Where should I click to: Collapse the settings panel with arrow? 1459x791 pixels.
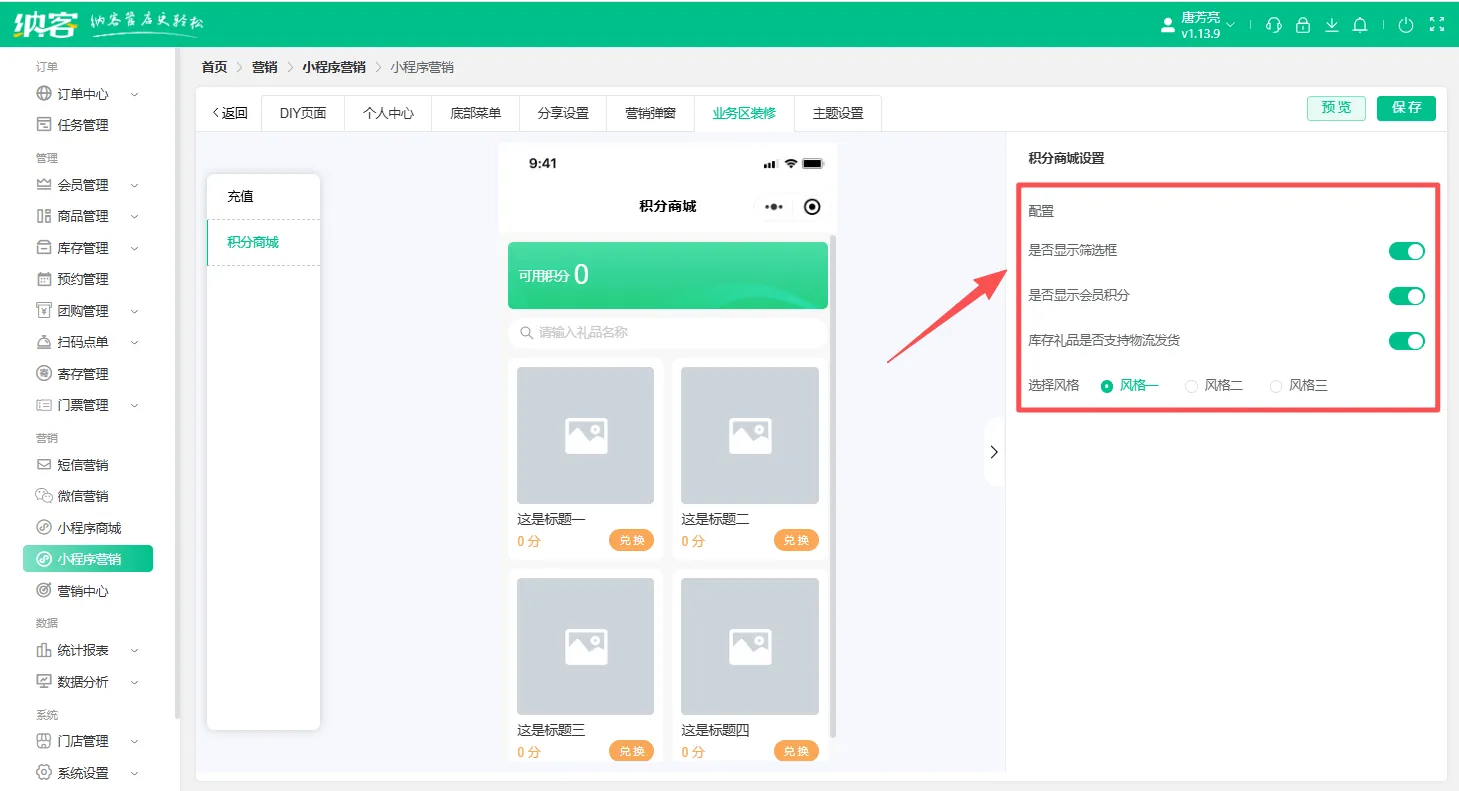(x=993, y=452)
